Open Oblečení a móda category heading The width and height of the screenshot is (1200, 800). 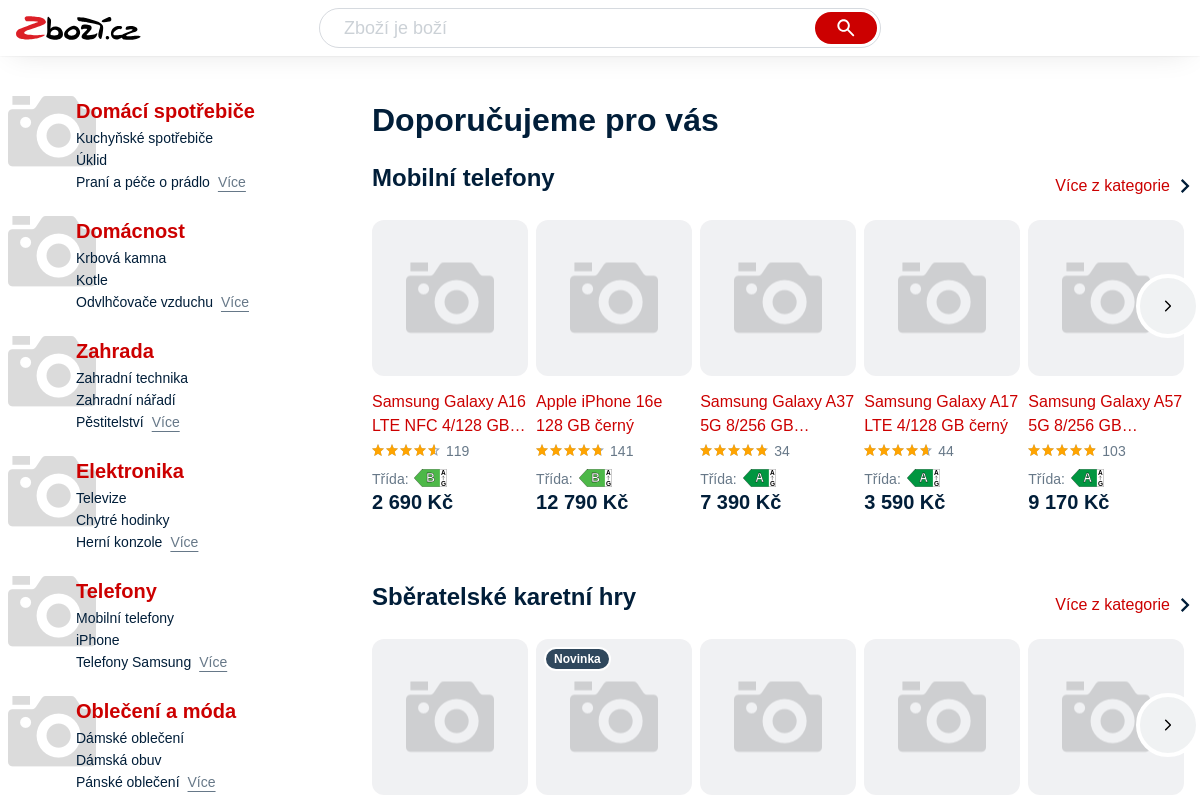[156, 711]
